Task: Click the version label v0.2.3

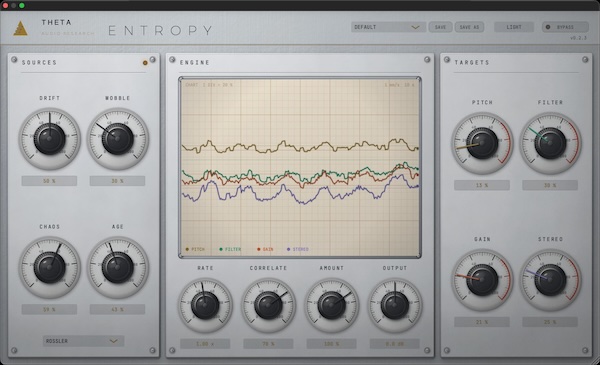Action: click(578, 38)
